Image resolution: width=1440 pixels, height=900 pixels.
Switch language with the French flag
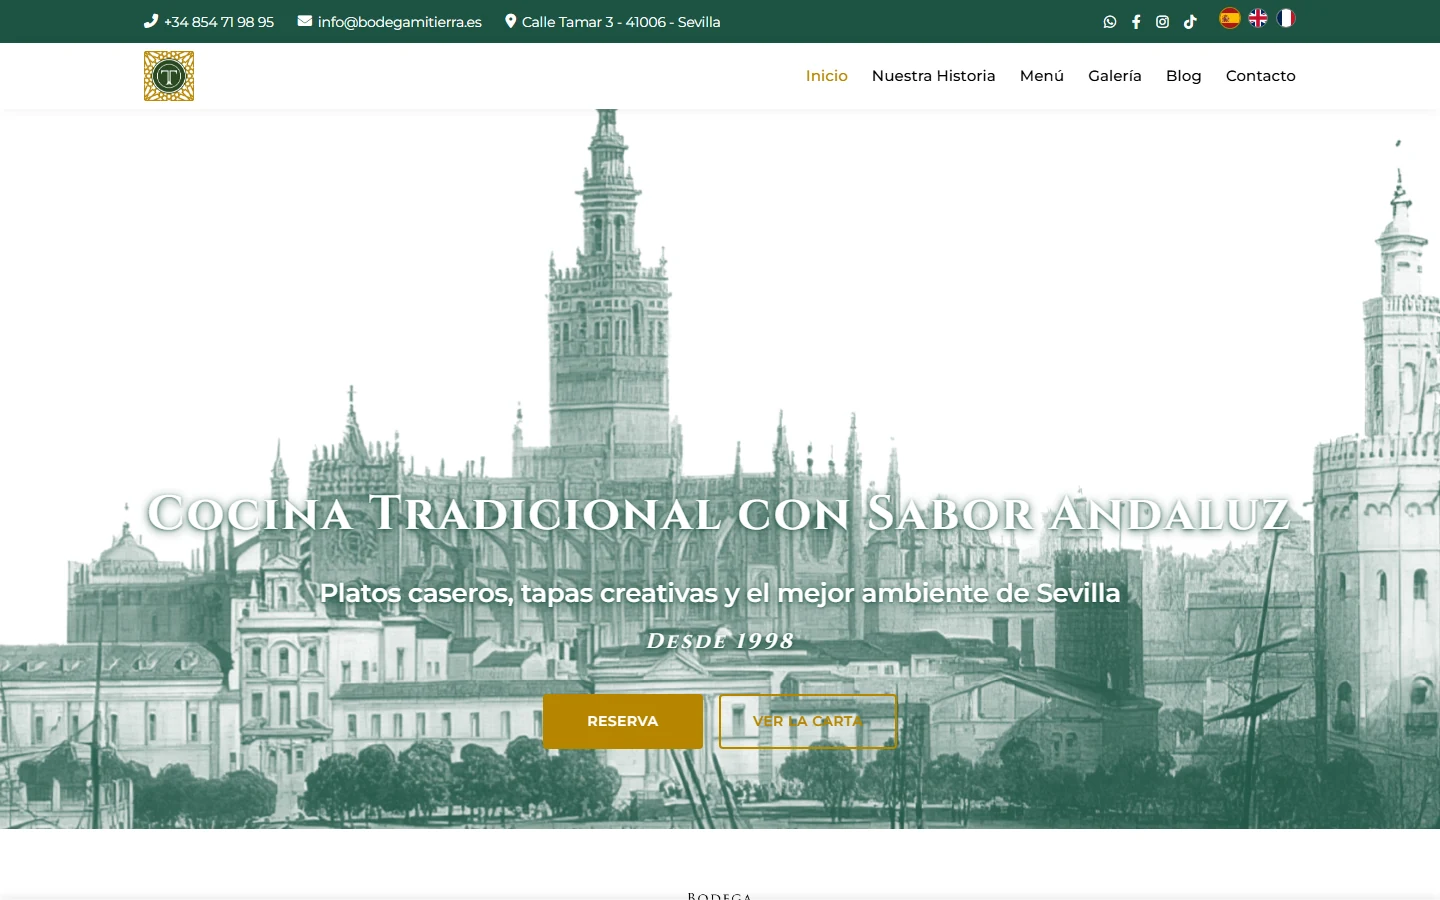(x=1286, y=18)
